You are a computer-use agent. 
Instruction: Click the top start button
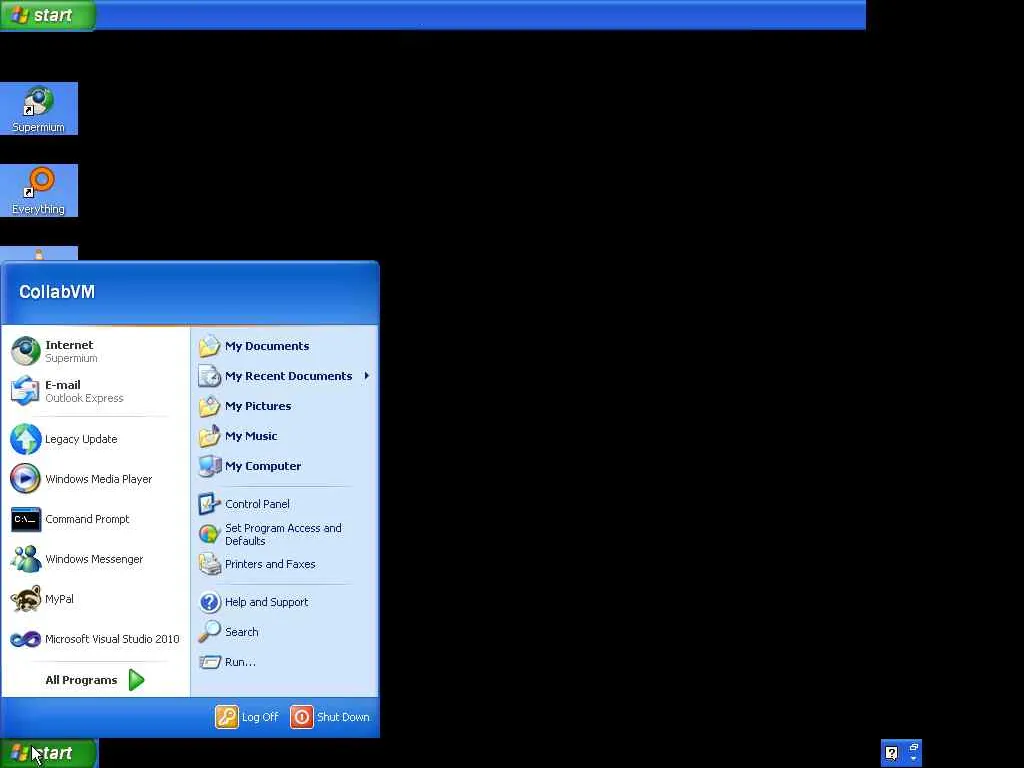48,15
